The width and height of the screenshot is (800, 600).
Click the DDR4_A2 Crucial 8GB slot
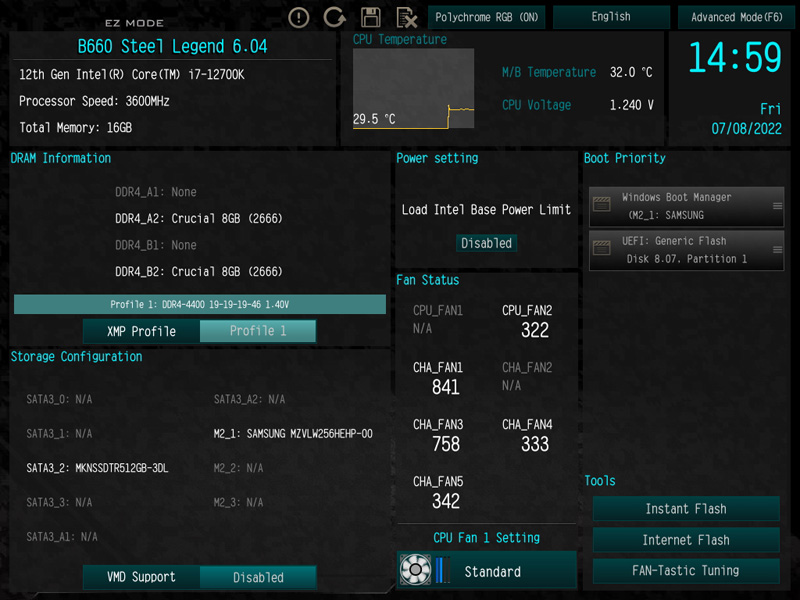[x=198, y=219]
